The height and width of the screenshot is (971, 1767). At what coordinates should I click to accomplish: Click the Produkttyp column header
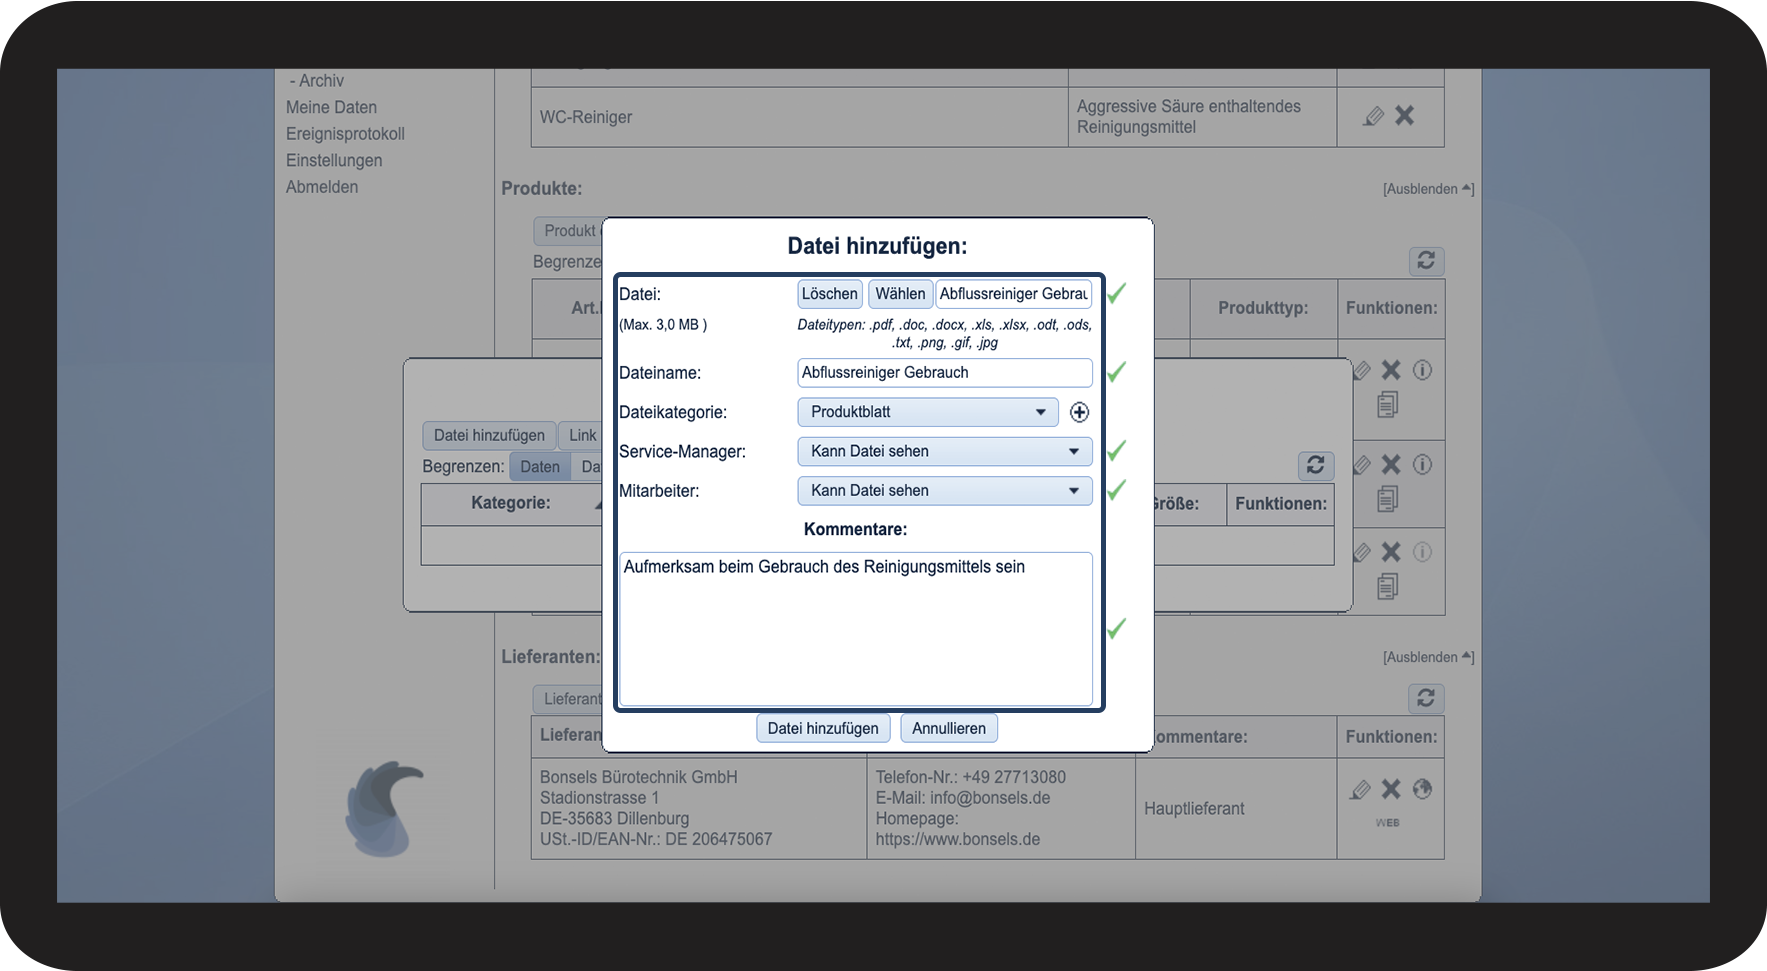point(1263,308)
